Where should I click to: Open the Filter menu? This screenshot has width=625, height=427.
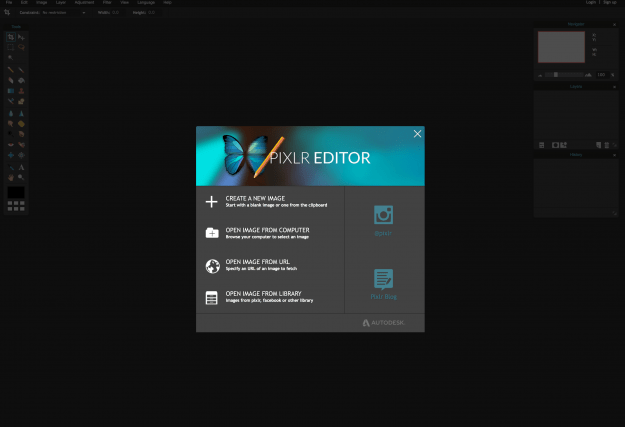(107, 2)
